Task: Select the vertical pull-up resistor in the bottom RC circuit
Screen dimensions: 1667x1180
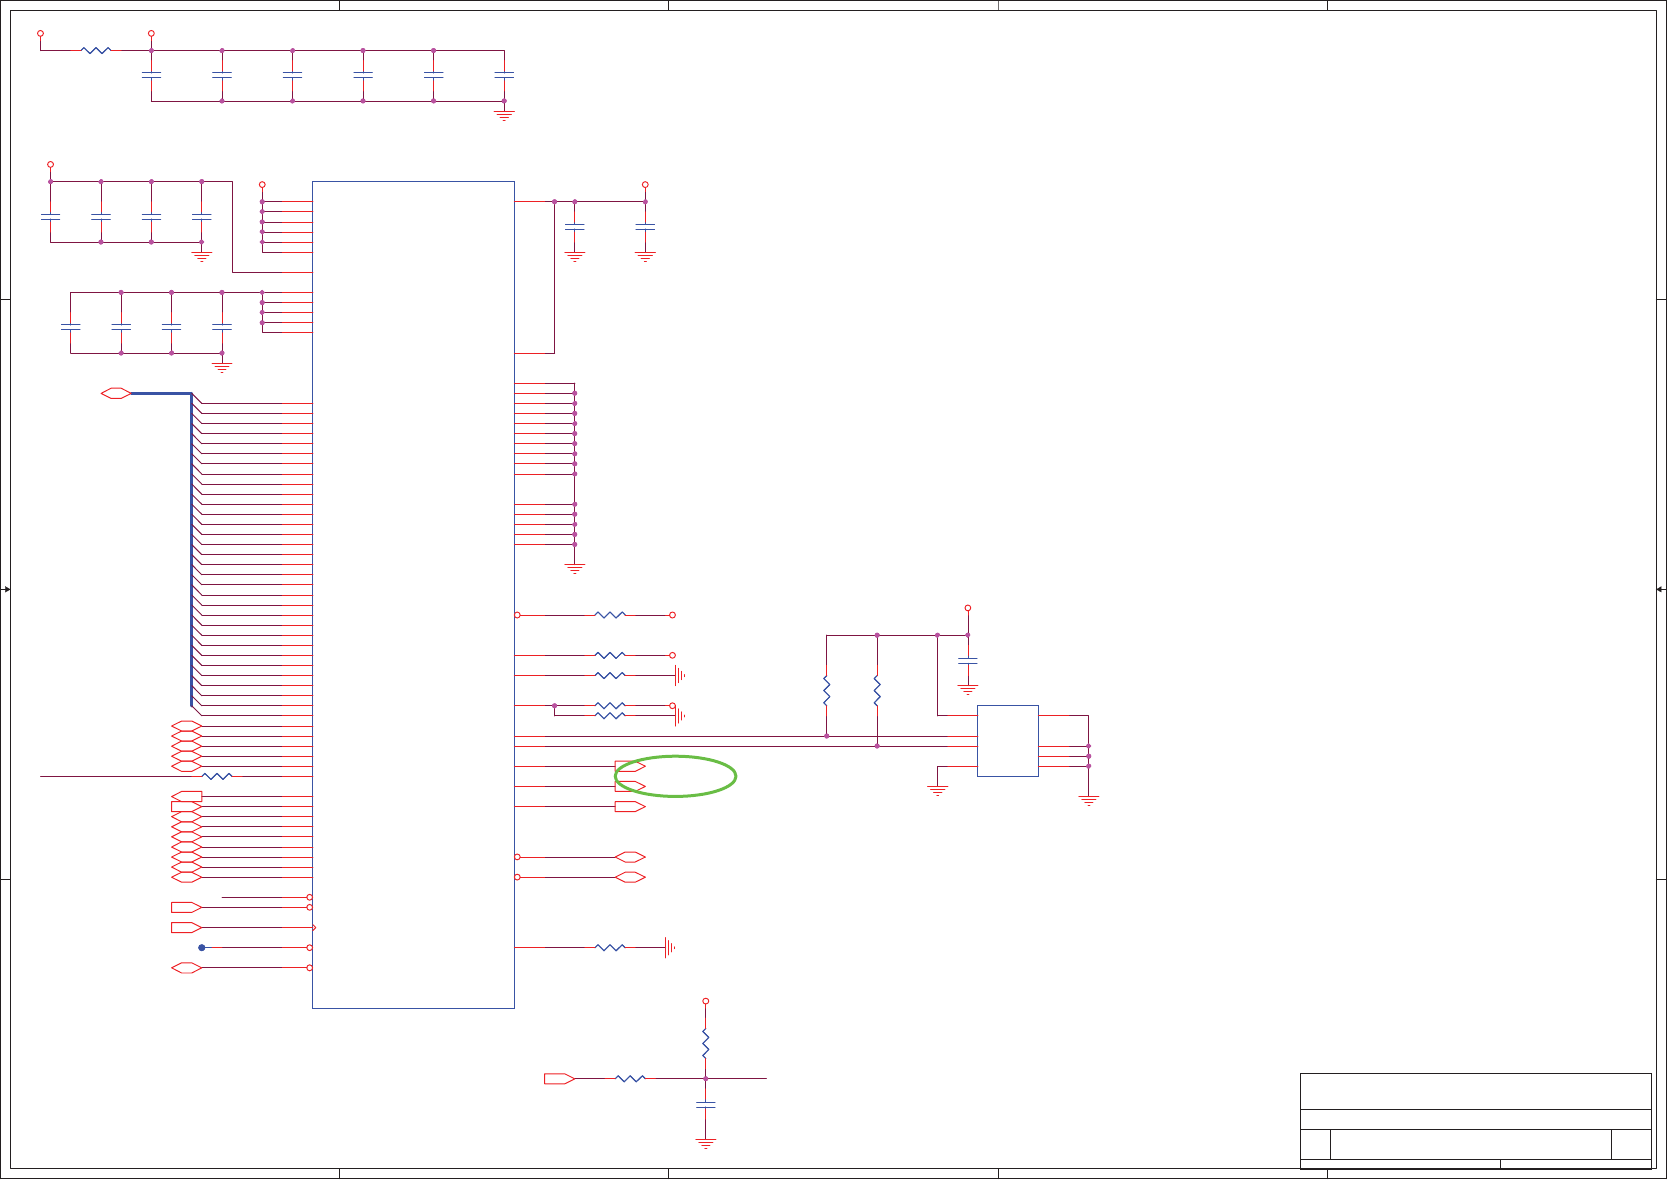Action: tap(705, 1045)
